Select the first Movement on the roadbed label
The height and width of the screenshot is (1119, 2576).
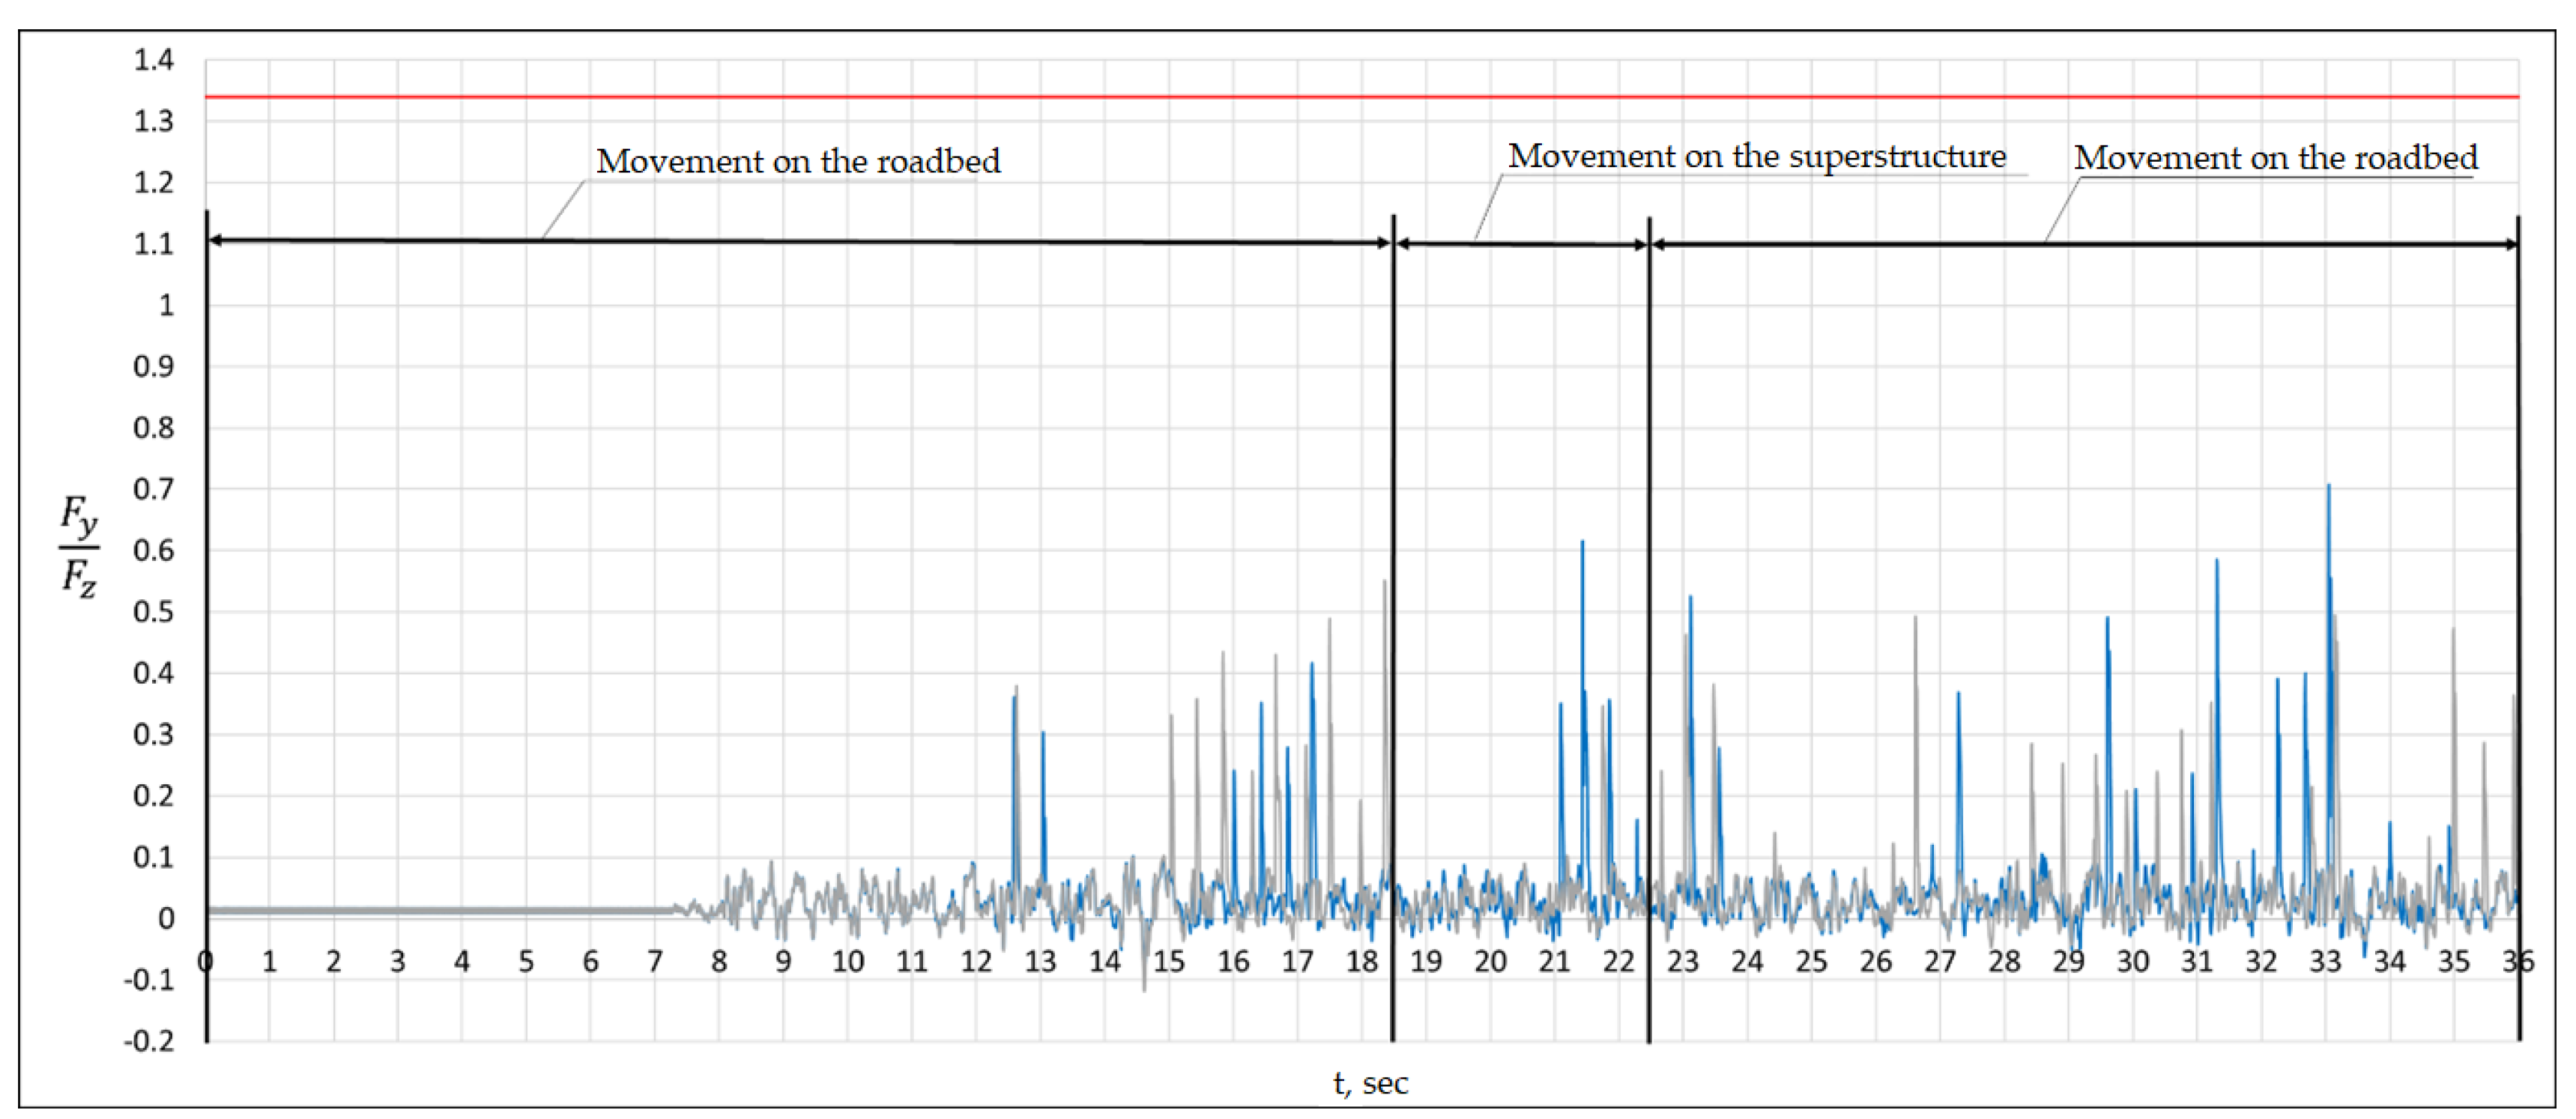click(802, 159)
